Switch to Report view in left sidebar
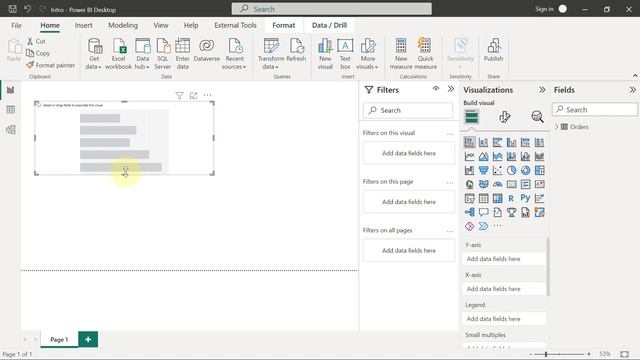This screenshot has height=360, width=640. pyautogui.click(x=11, y=90)
